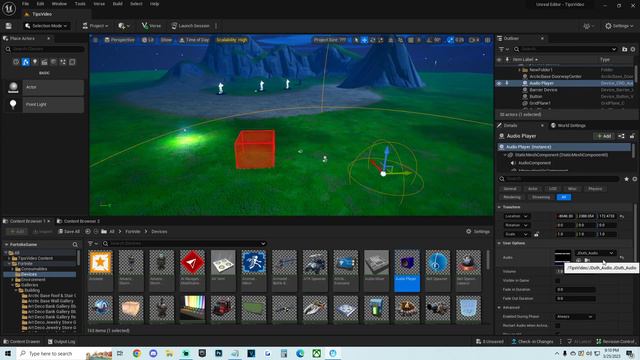Open the Help menu

coord(154,4)
